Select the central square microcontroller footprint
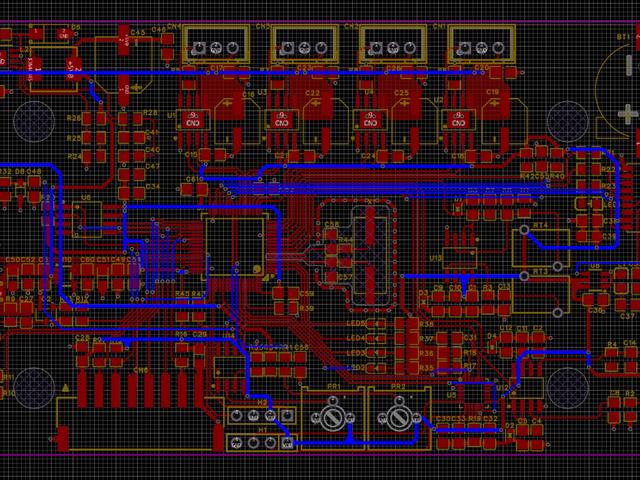Viewport: 640px width, 480px height. tap(235, 246)
